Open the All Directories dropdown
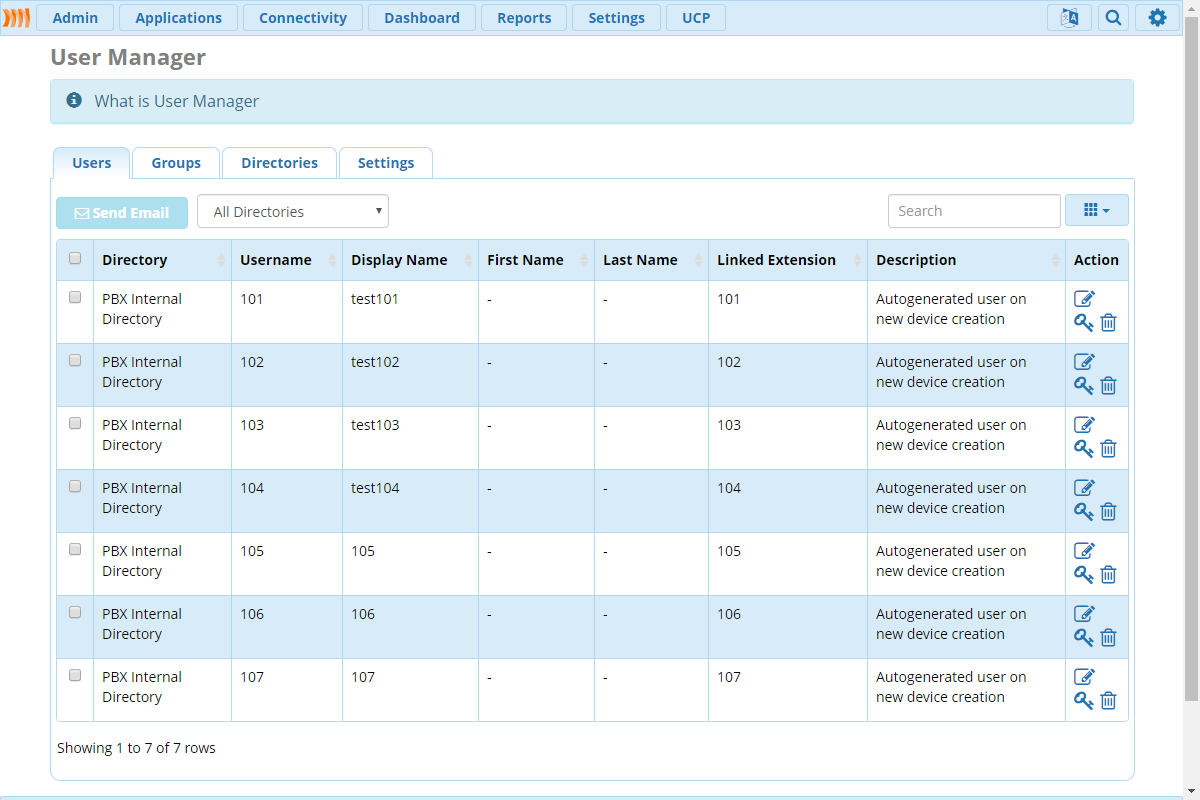The width and height of the screenshot is (1200, 800). click(x=293, y=212)
